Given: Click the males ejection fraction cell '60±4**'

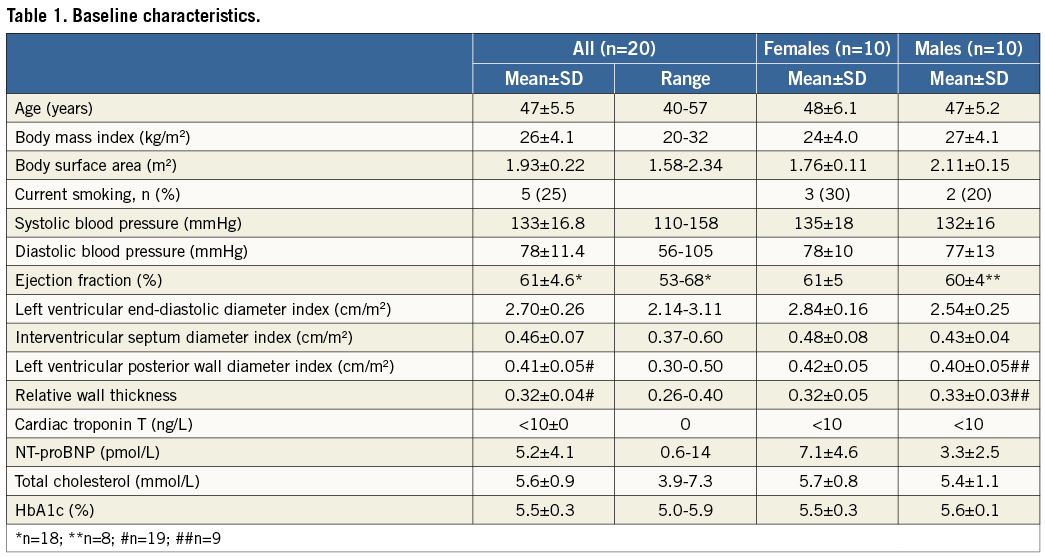Looking at the screenshot, I should coord(969,280).
